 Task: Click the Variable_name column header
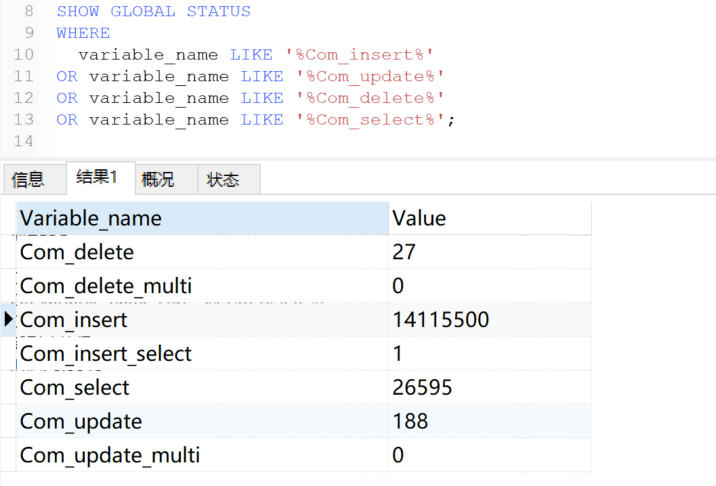(x=202, y=218)
